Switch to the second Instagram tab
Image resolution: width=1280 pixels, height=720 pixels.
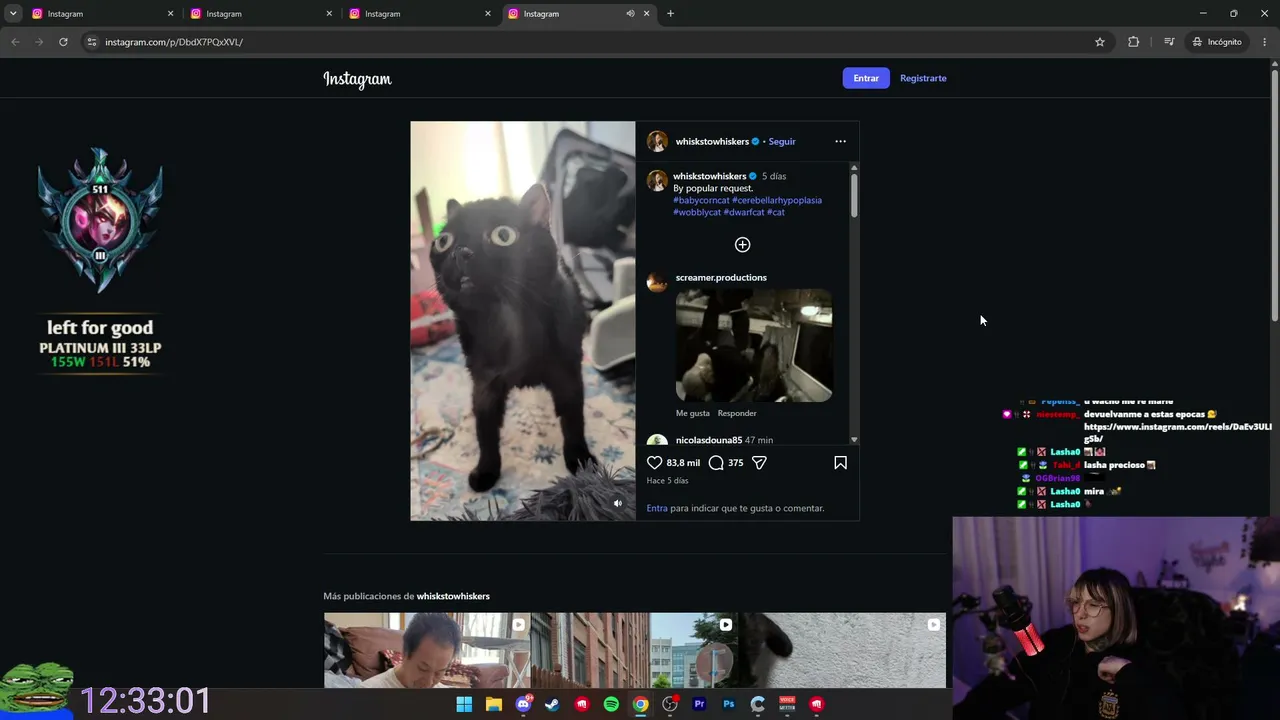pyautogui.click(x=260, y=14)
